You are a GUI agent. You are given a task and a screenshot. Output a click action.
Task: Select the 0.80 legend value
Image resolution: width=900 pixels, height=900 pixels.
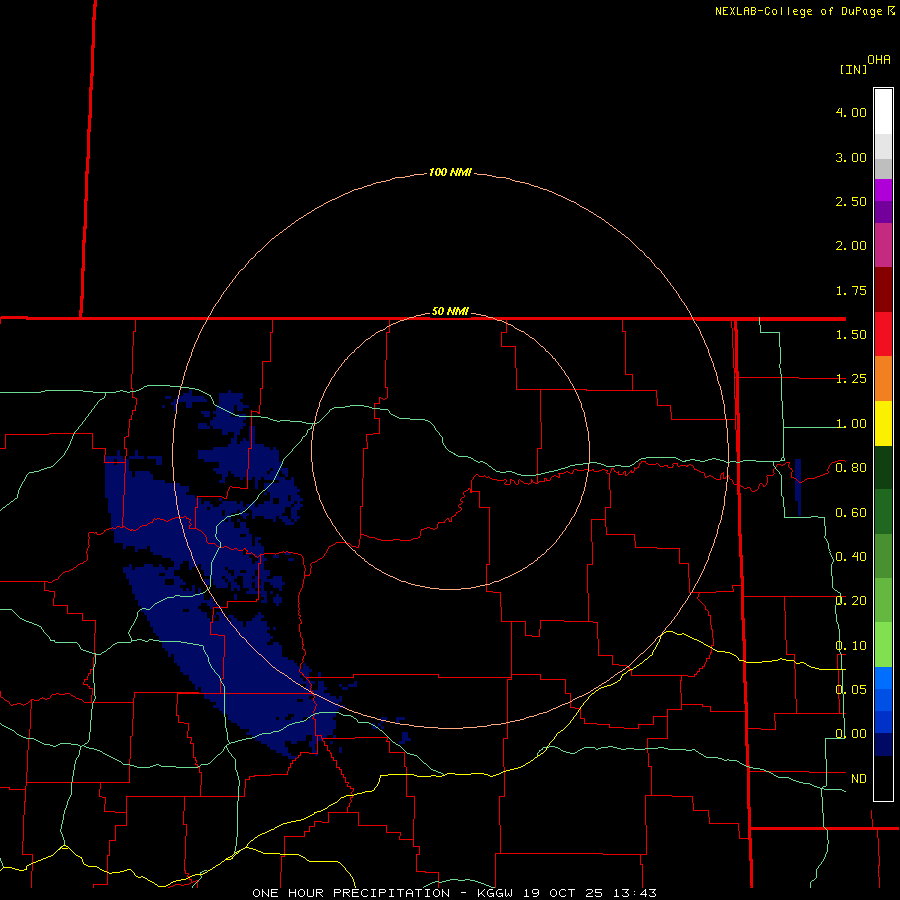click(851, 468)
